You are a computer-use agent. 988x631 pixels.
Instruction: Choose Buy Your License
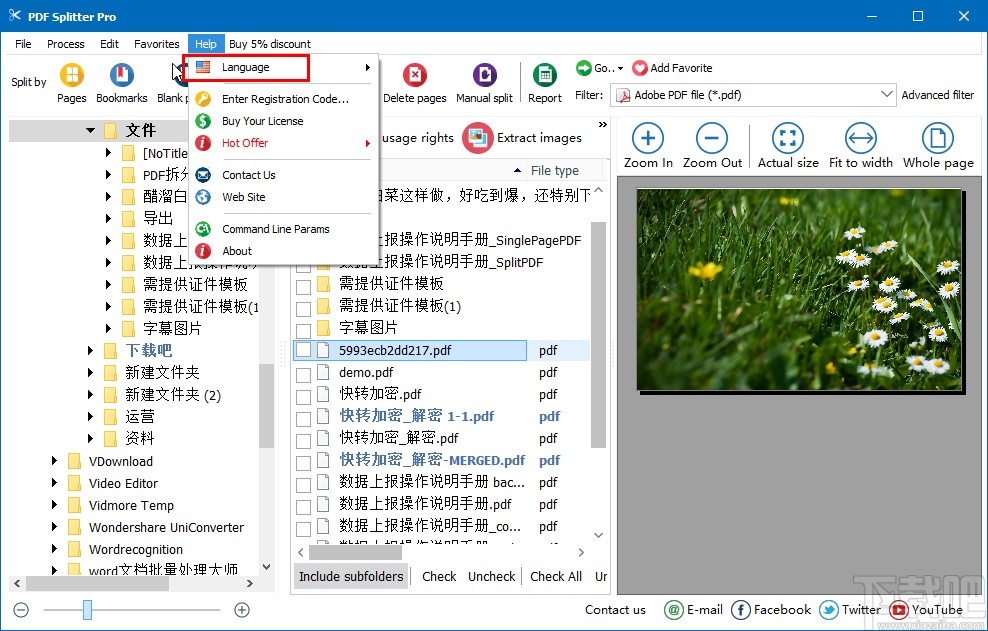click(x=283, y=121)
